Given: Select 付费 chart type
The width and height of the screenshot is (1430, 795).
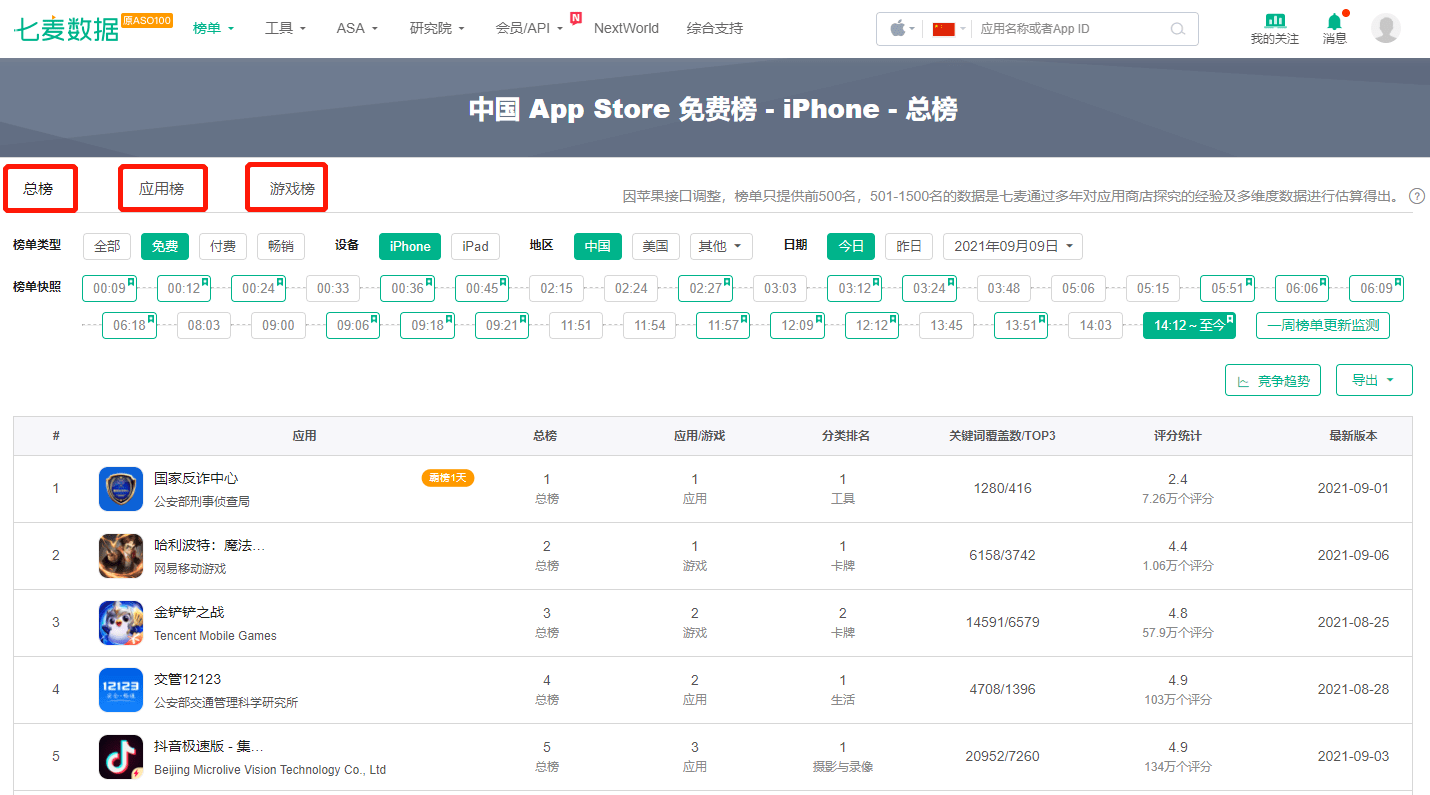Looking at the screenshot, I should click(223, 246).
